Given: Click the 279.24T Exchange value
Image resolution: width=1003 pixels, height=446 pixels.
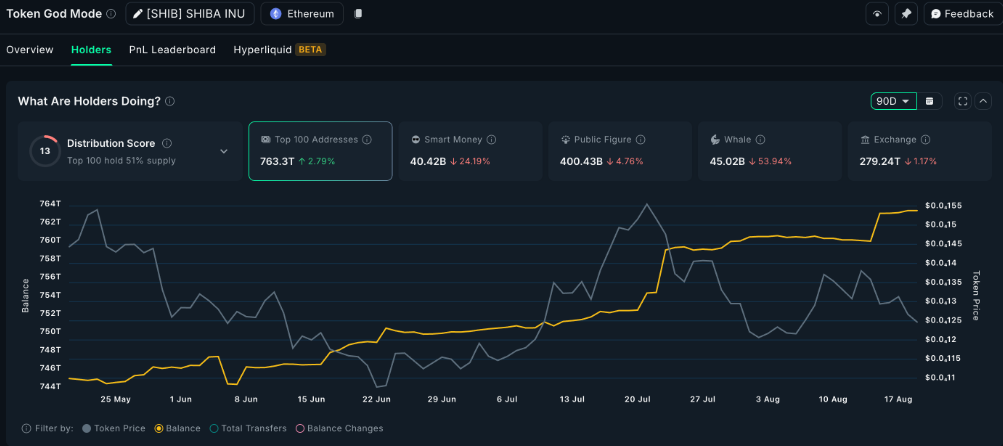Looking at the screenshot, I should pyautogui.click(x=880, y=161).
